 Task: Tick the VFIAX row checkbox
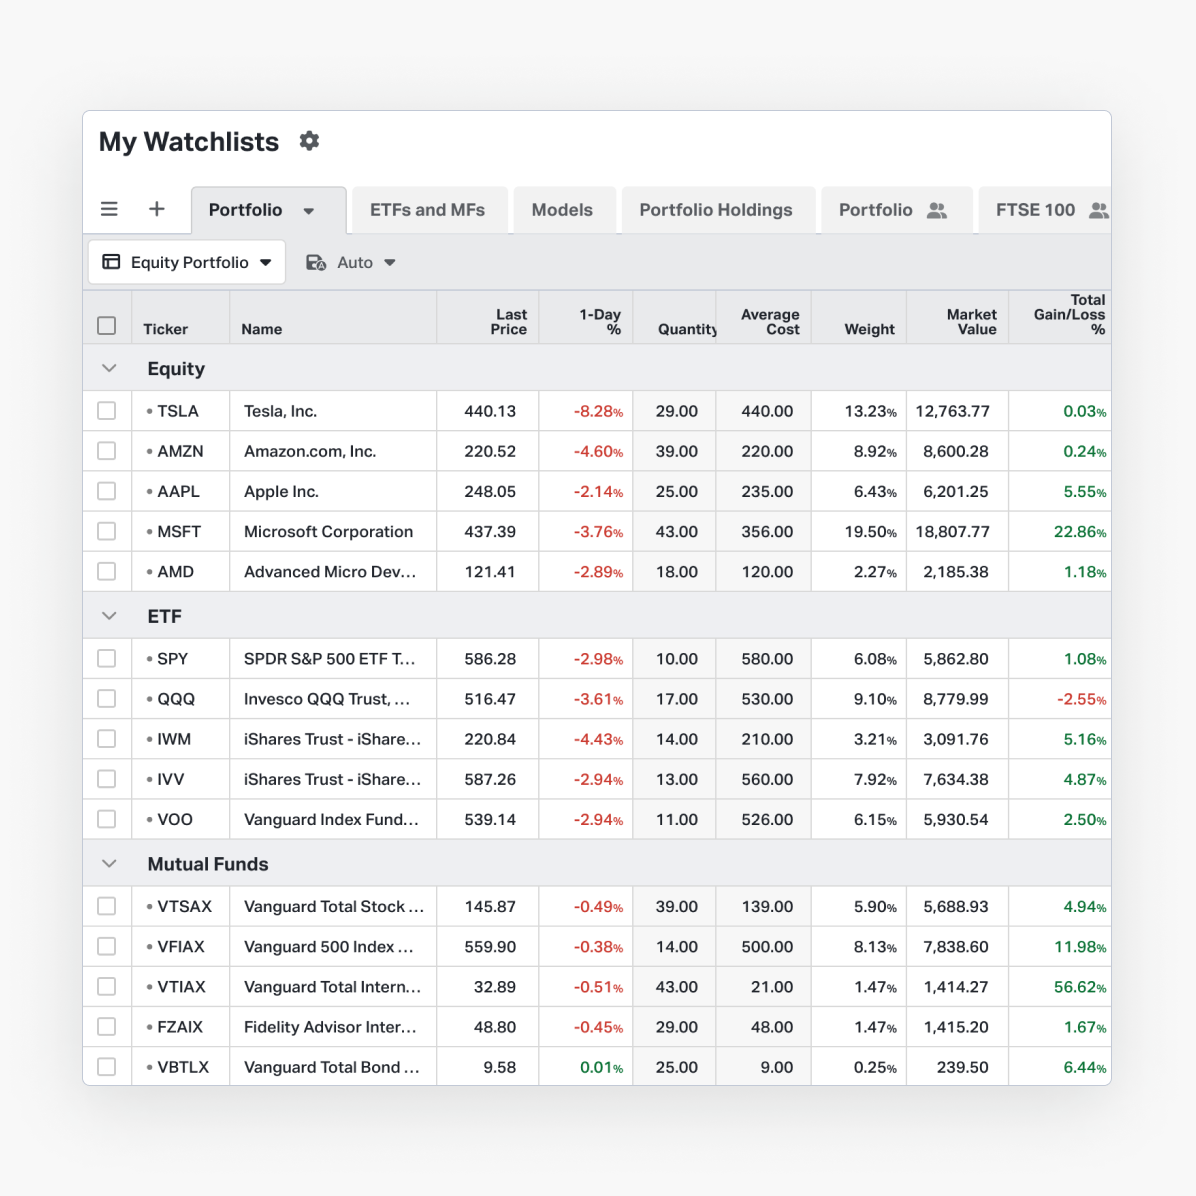[107, 946]
